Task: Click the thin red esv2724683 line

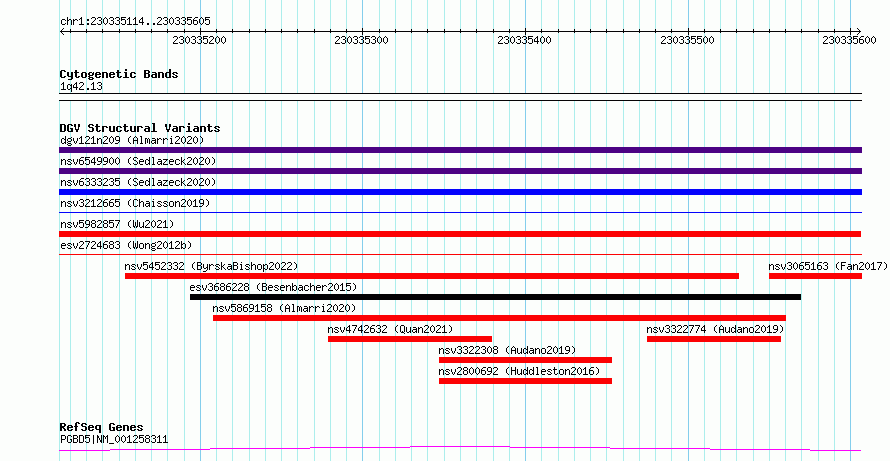Action: [460, 255]
